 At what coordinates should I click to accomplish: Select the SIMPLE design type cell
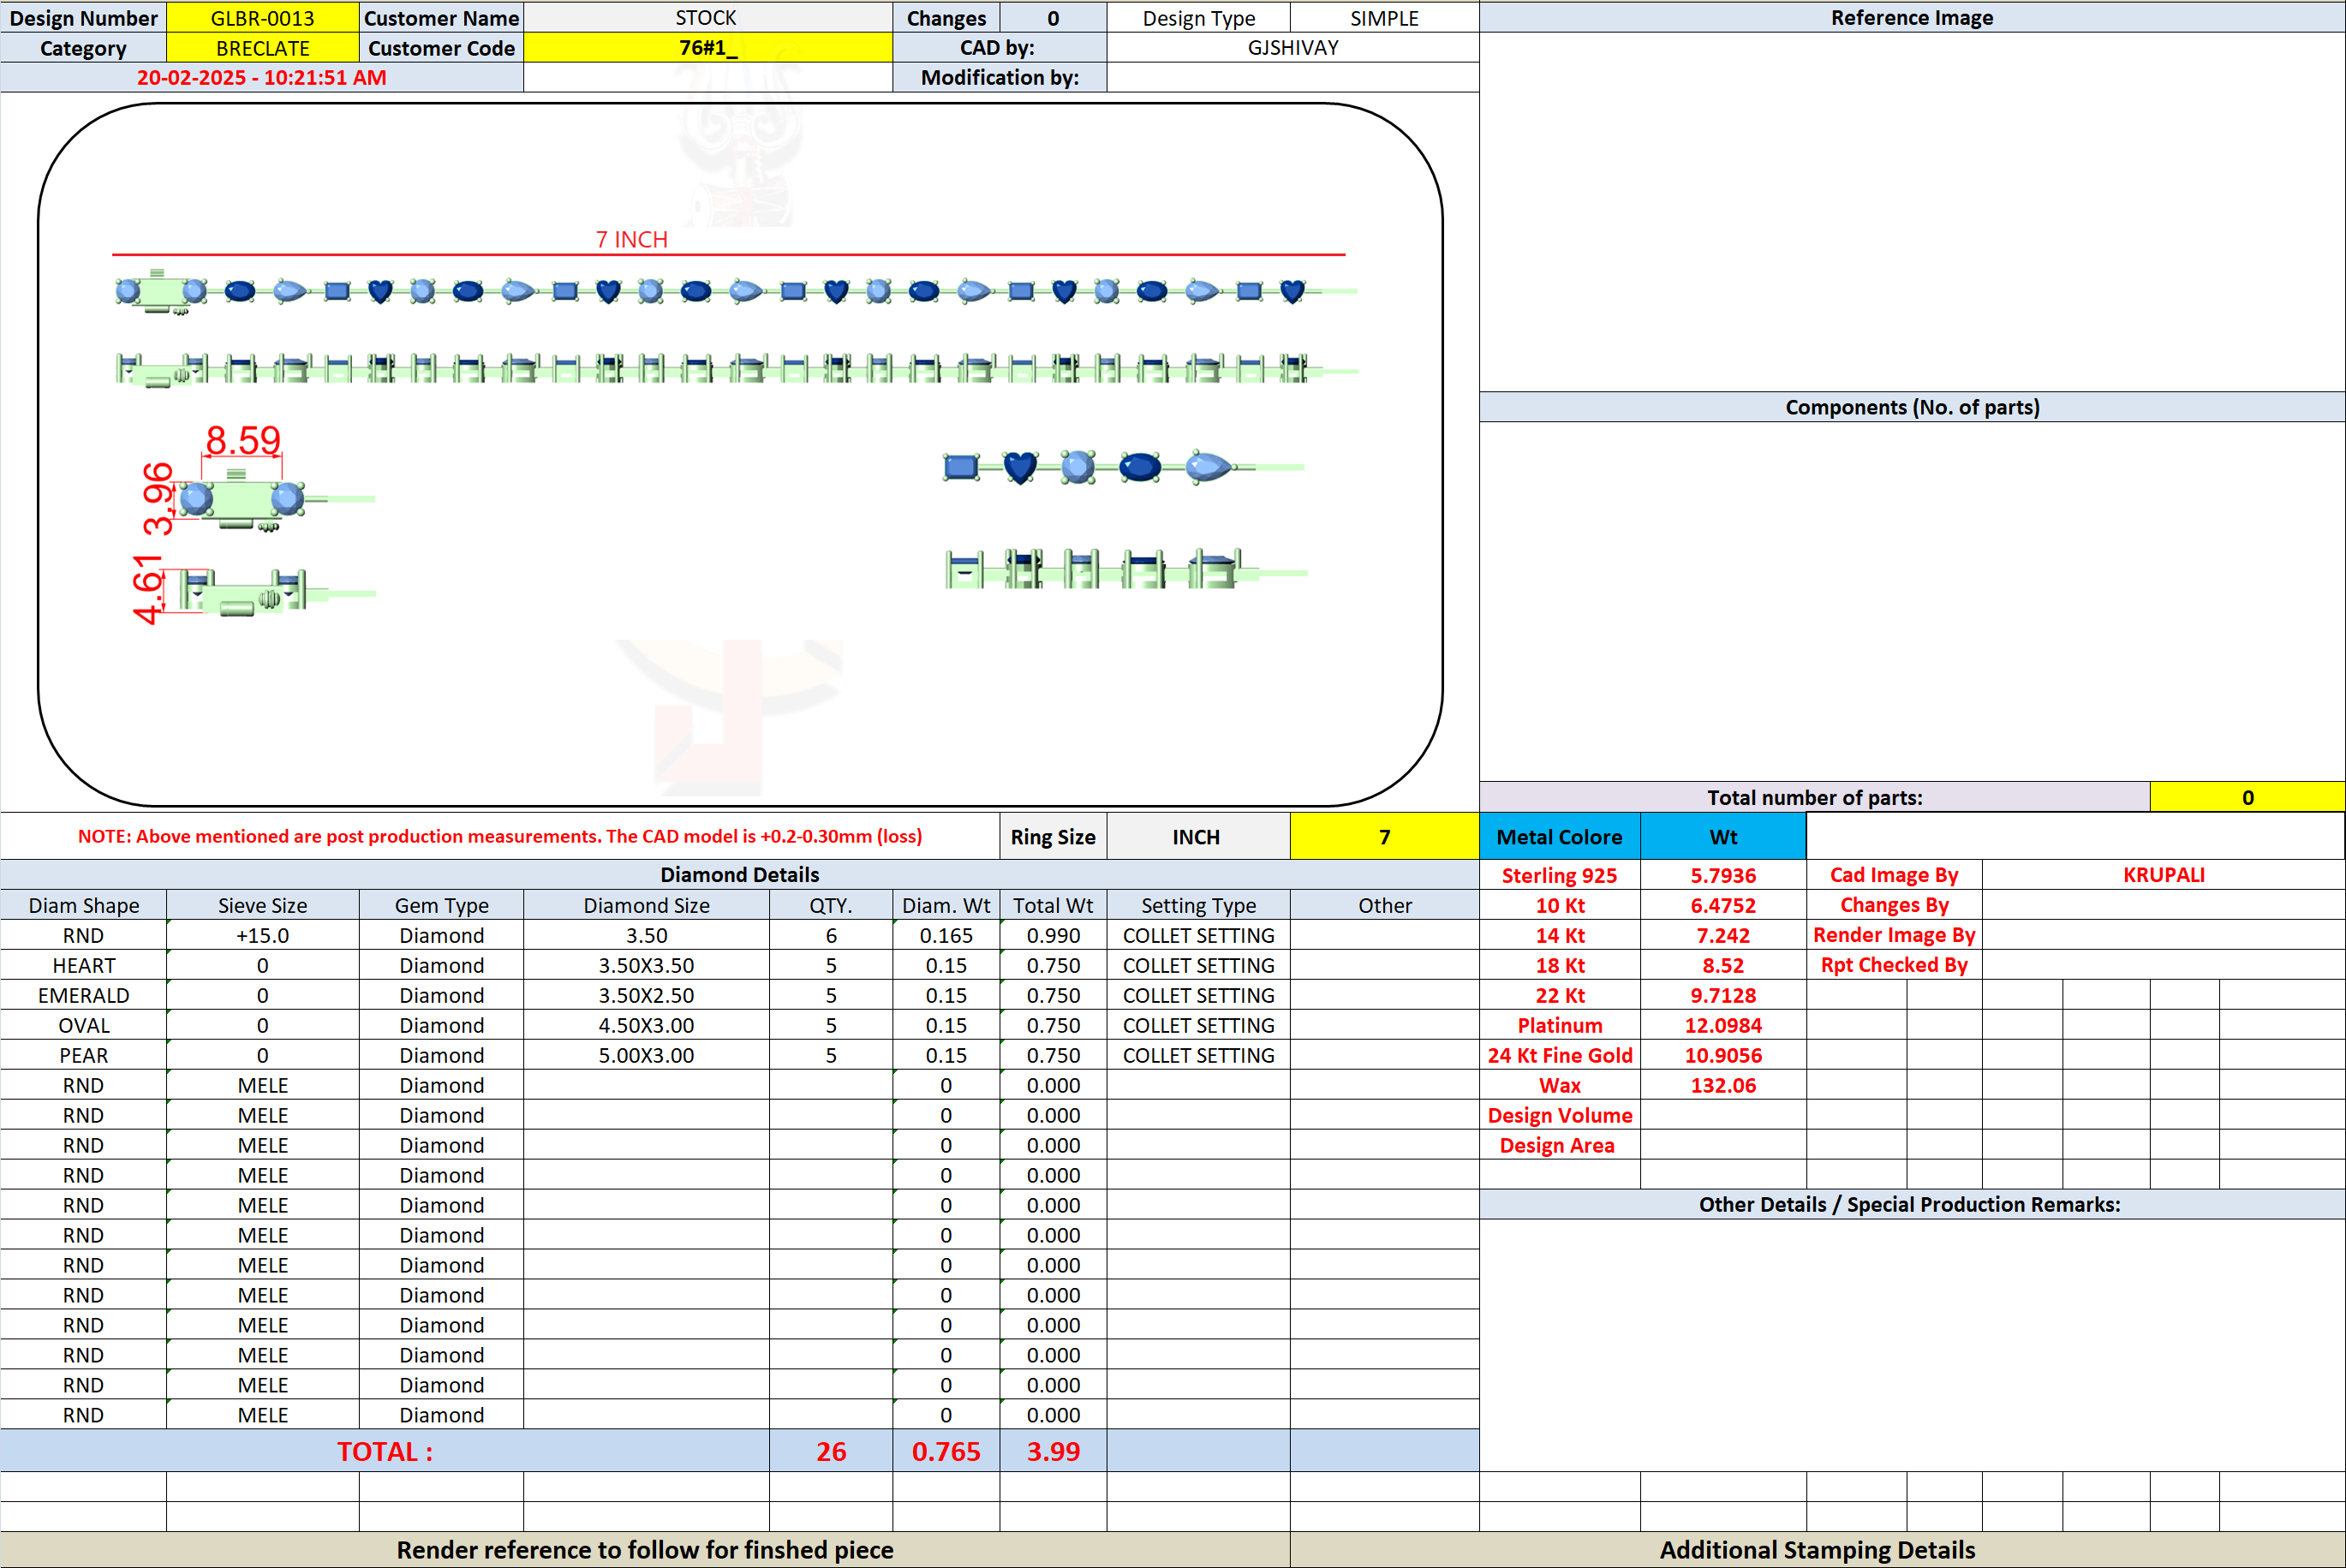[1384, 18]
